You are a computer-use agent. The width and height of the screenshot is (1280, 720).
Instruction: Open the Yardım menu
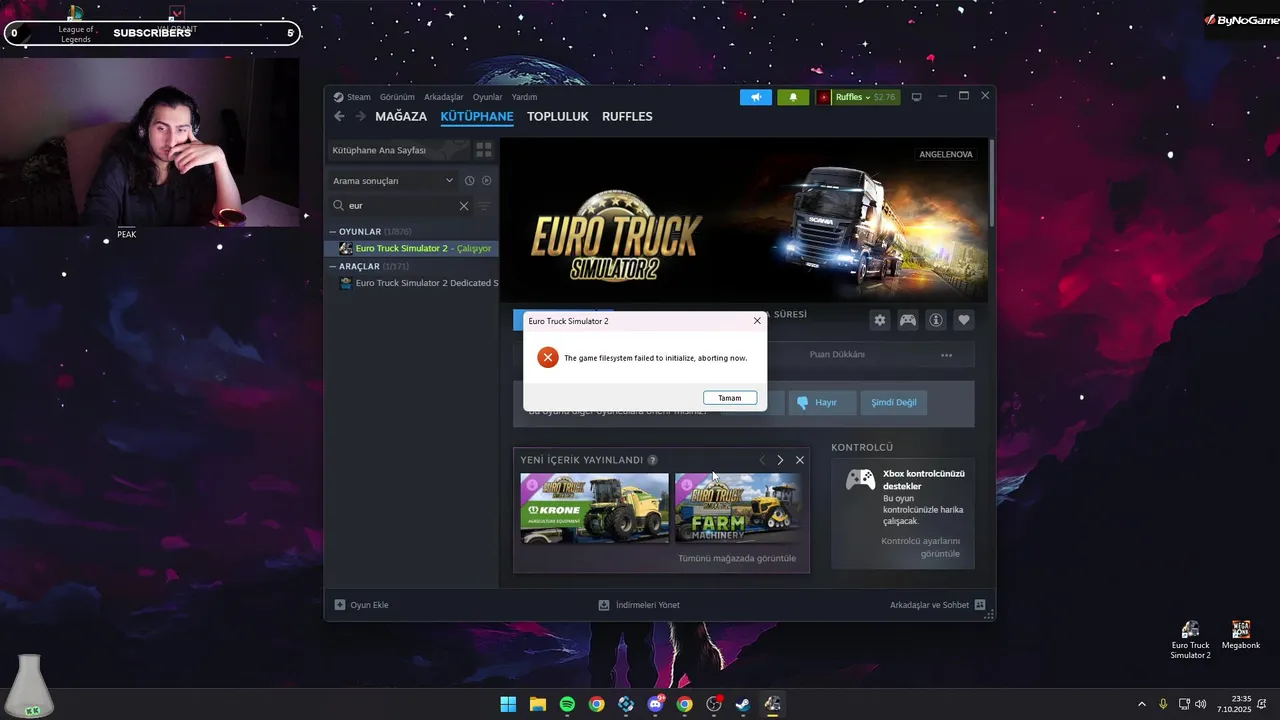coord(525,97)
